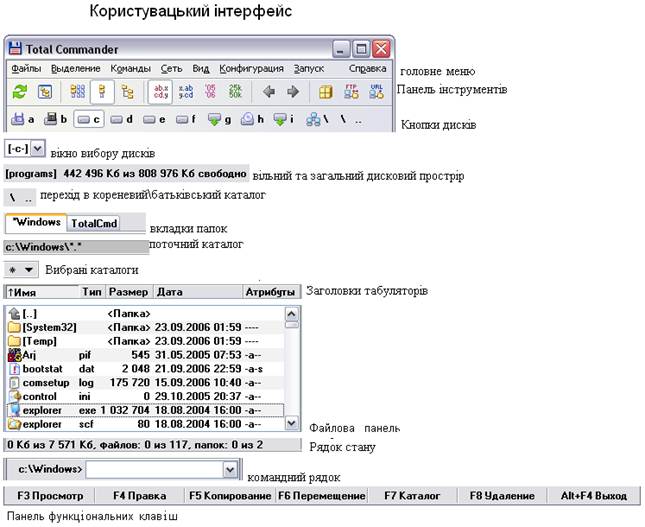645x527 pixels.
Task: Sort by the Размер column header
Action: click(x=129, y=292)
